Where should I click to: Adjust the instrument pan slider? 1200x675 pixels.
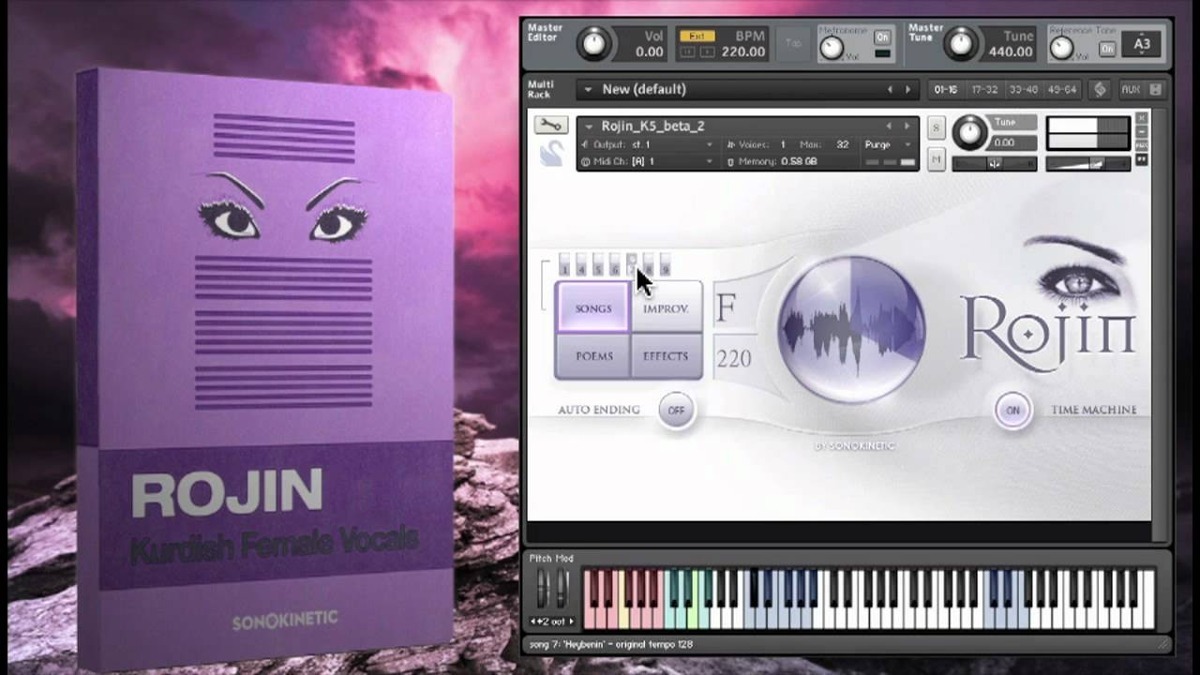(x=992, y=163)
